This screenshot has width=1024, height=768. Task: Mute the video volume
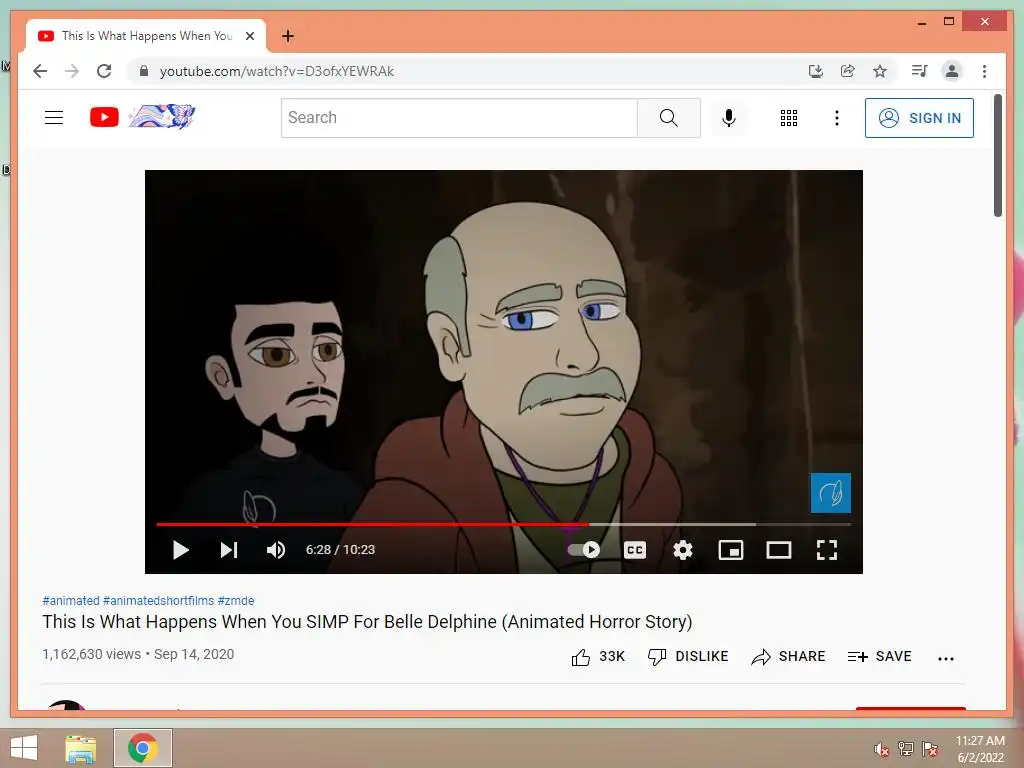(x=276, y=550)
